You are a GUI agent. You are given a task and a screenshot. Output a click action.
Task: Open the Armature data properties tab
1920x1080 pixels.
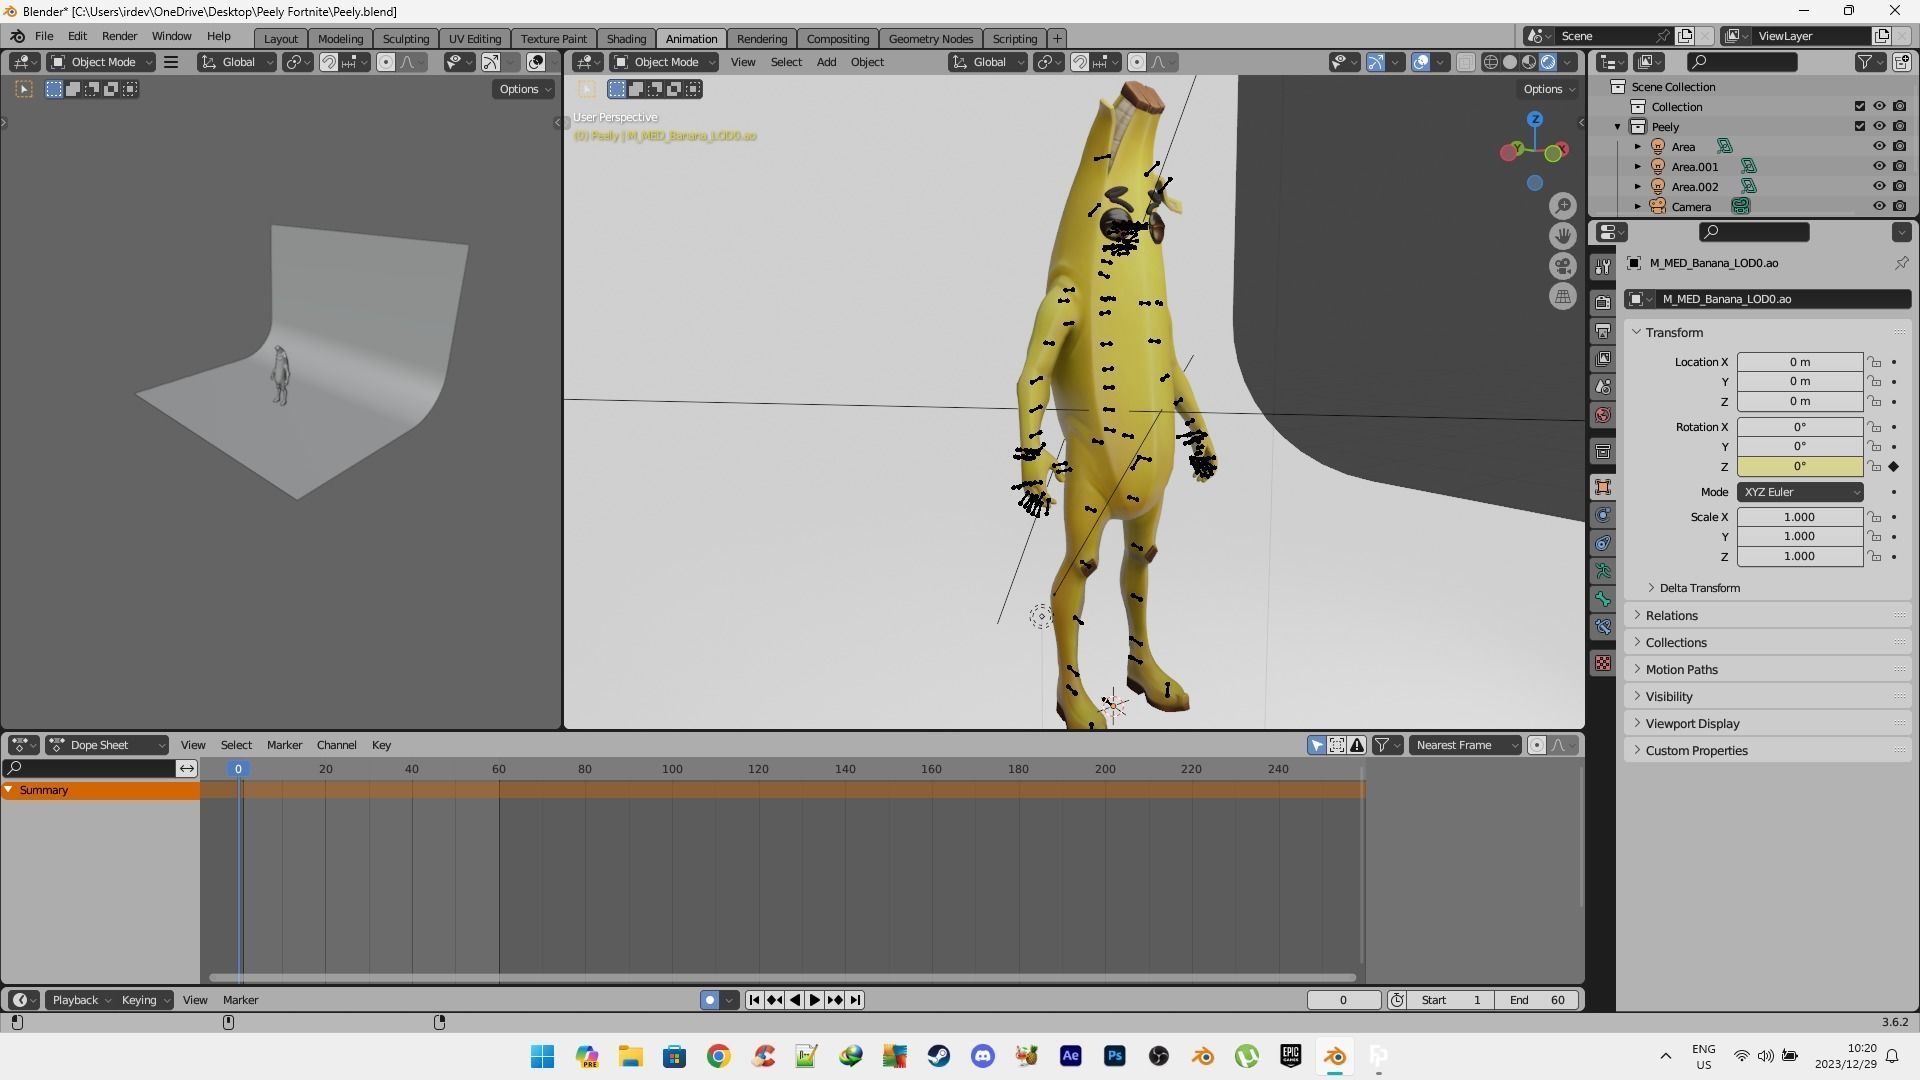[x=1603, y=571]
